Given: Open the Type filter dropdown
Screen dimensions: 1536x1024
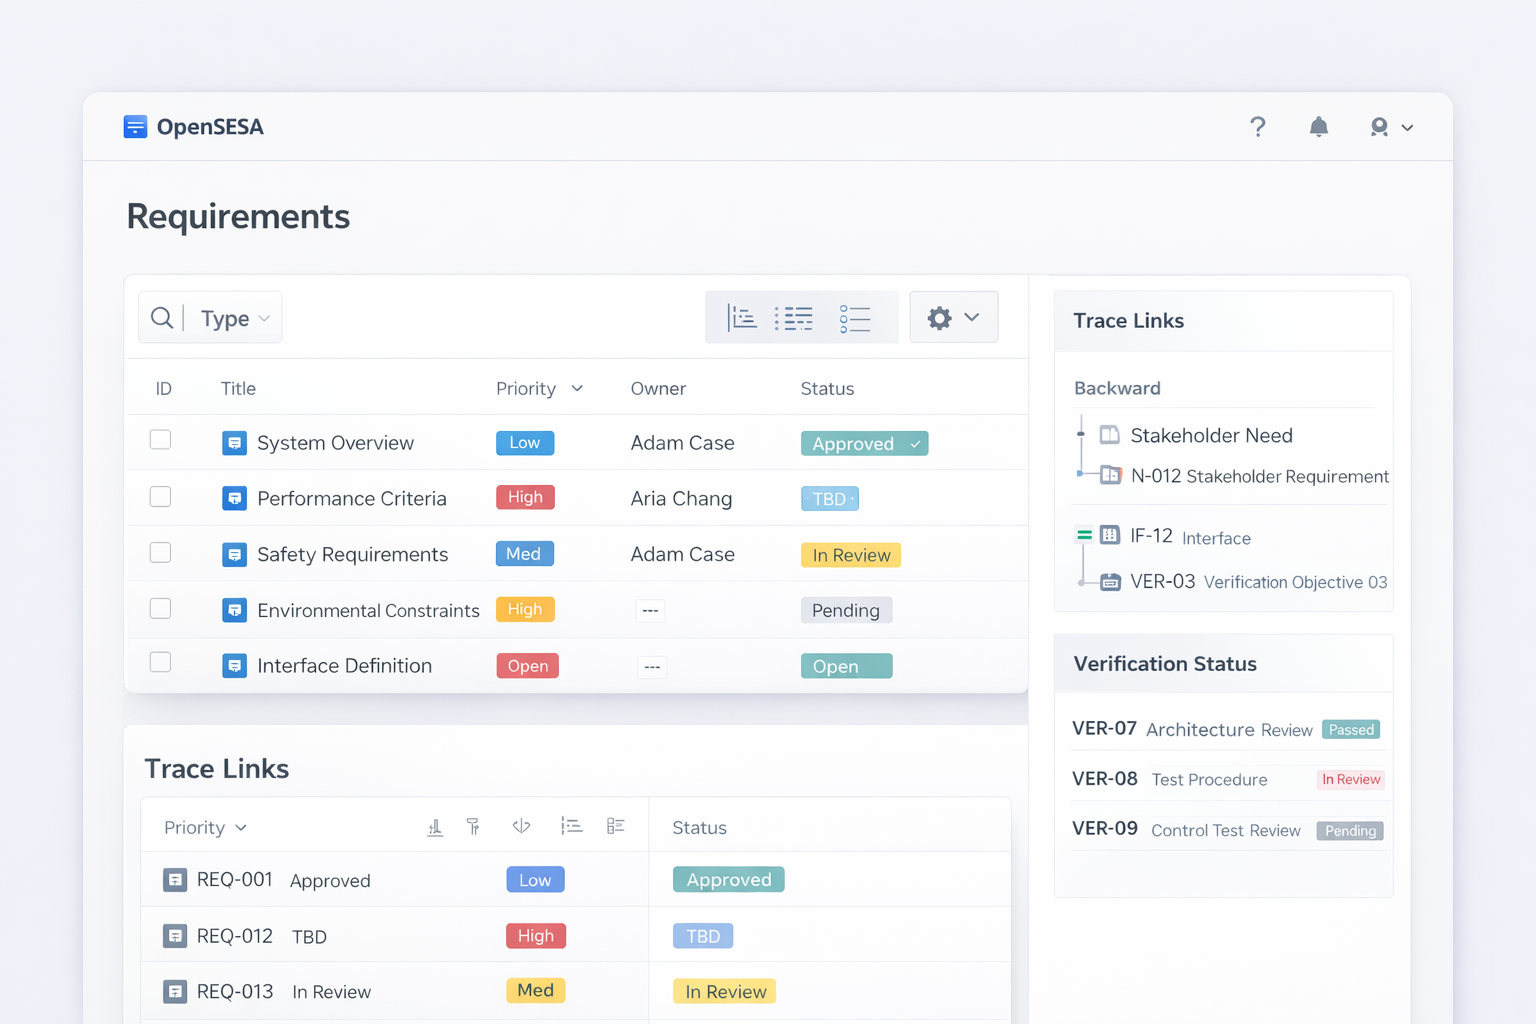Looking at the screenshot, I should (x=235, y=319).
